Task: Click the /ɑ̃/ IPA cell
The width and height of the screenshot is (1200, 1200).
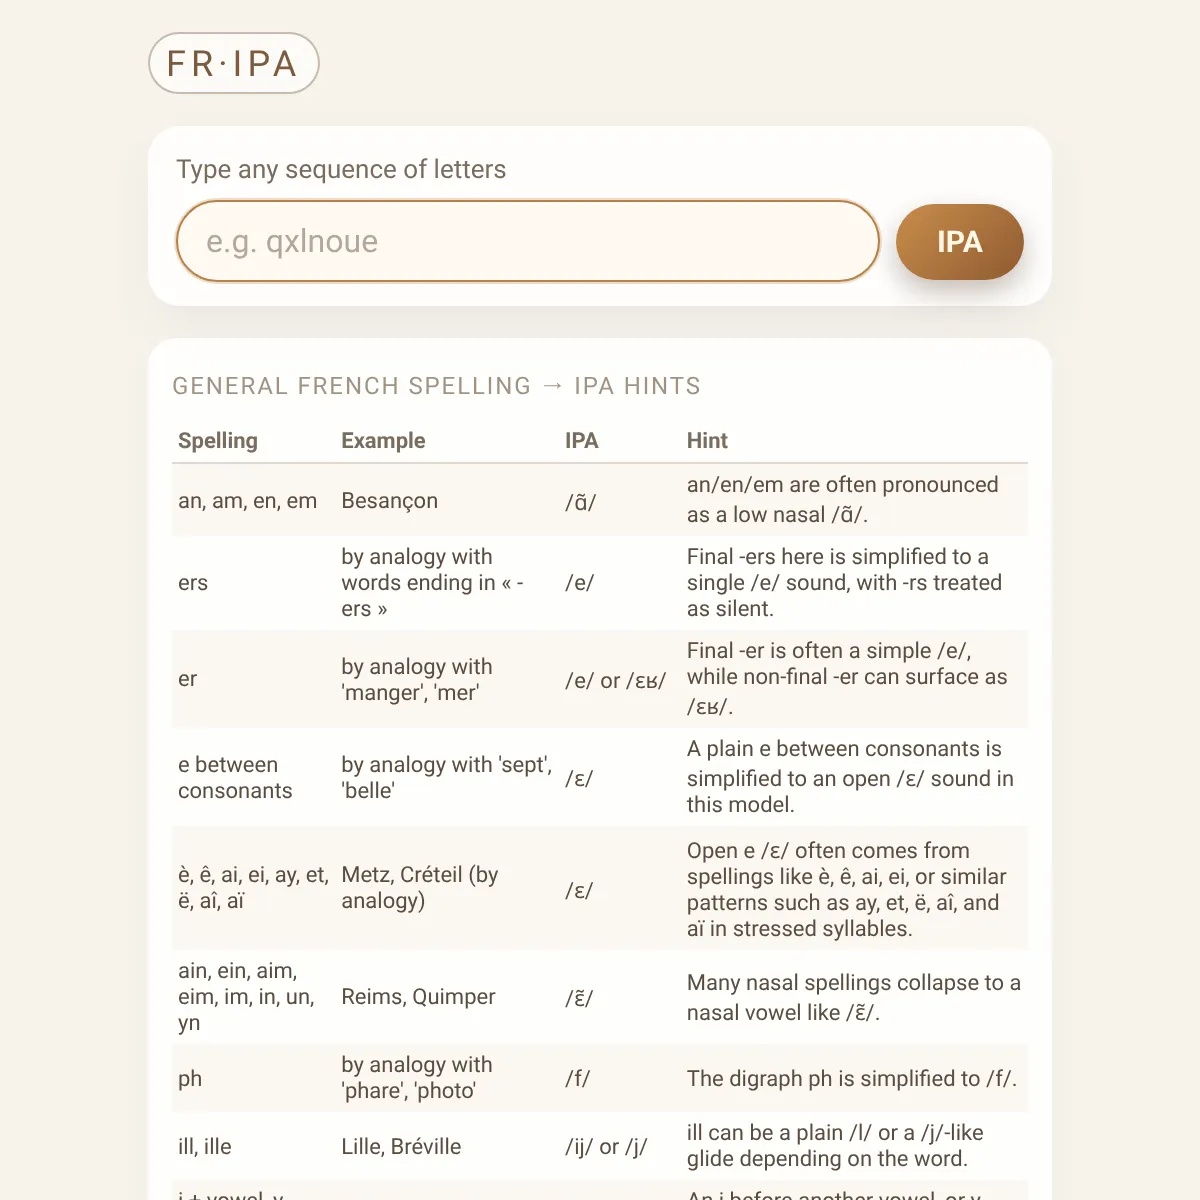Action: click(580, 502)
